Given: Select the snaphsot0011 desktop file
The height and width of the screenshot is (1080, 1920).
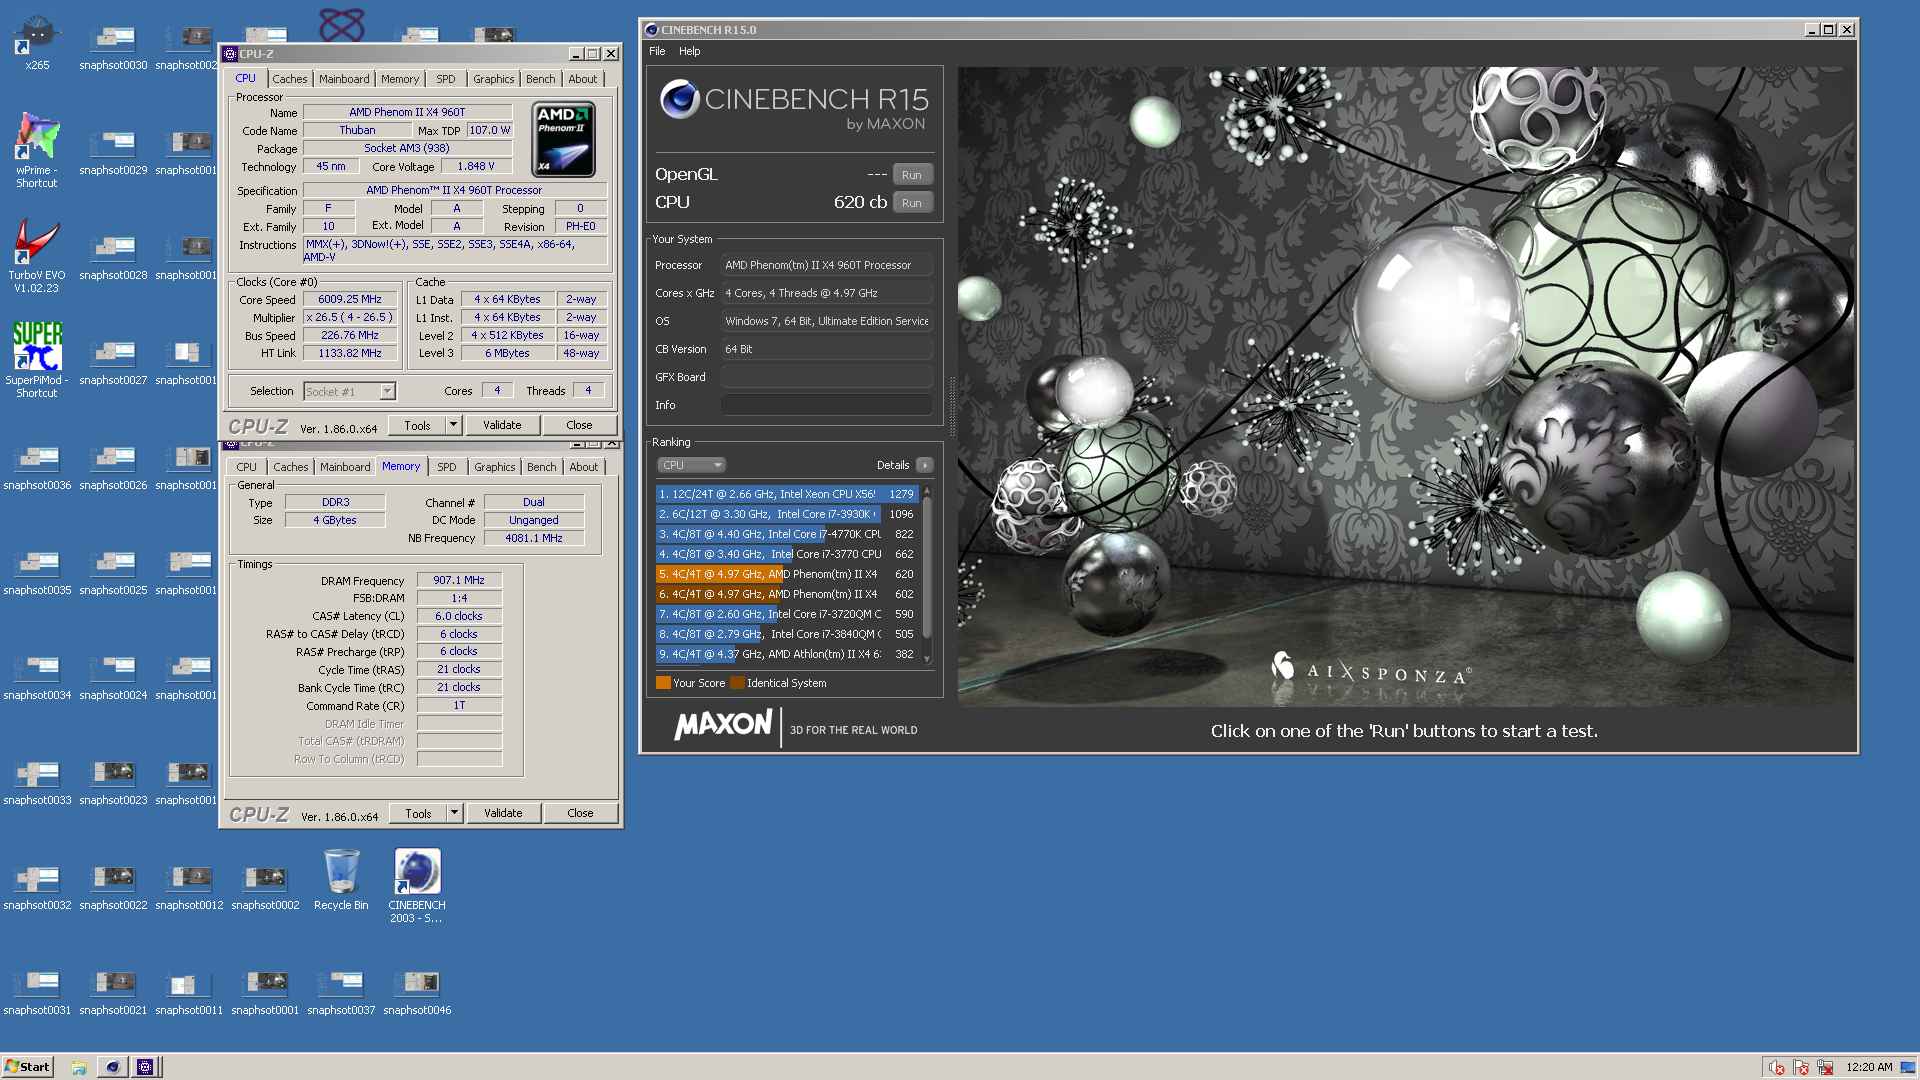Looking at the screenshot, I should (189, 992).
